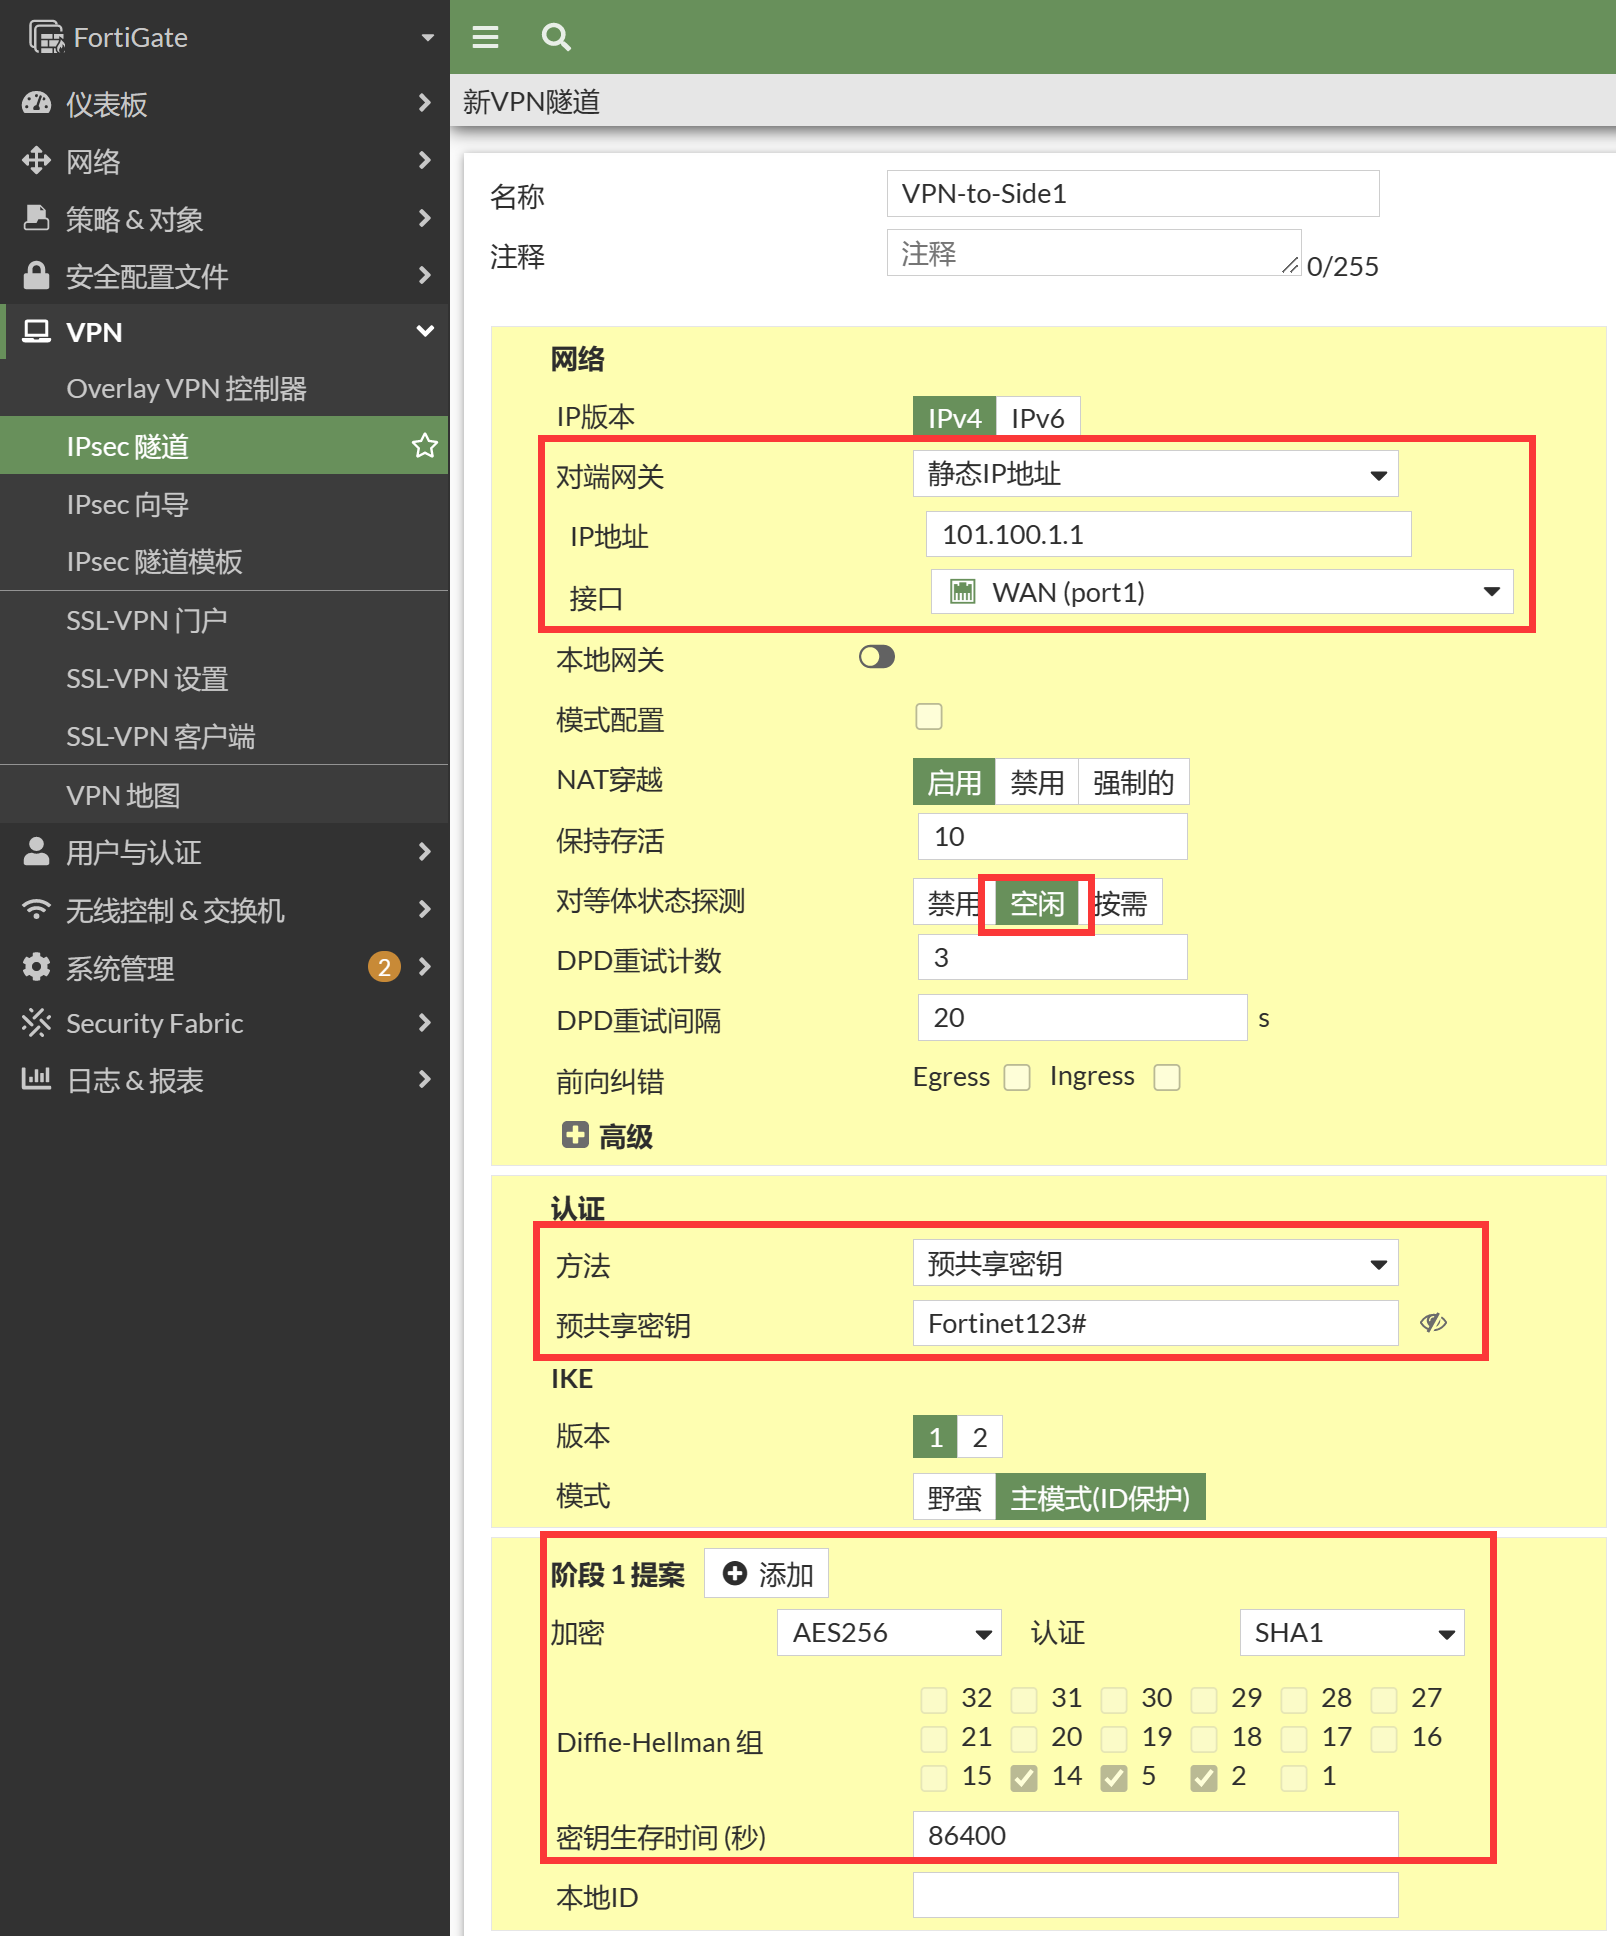Tick the Egress forward error correction checkbox
The height and width of the screenshot is (1936, 1616).
pos(1017,1077)
